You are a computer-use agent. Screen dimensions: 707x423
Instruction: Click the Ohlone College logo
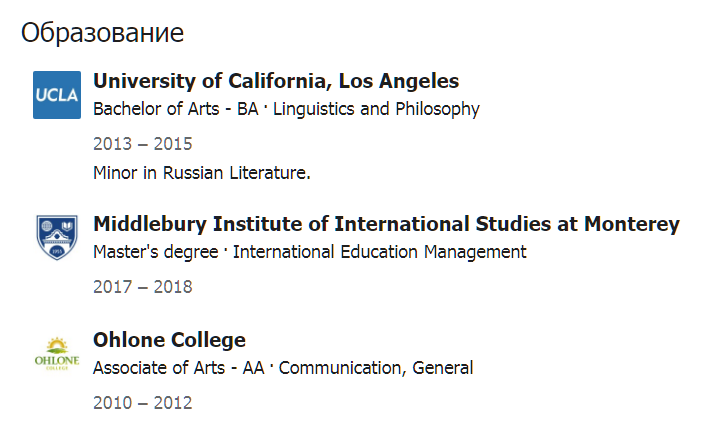[x=57, y=354]
